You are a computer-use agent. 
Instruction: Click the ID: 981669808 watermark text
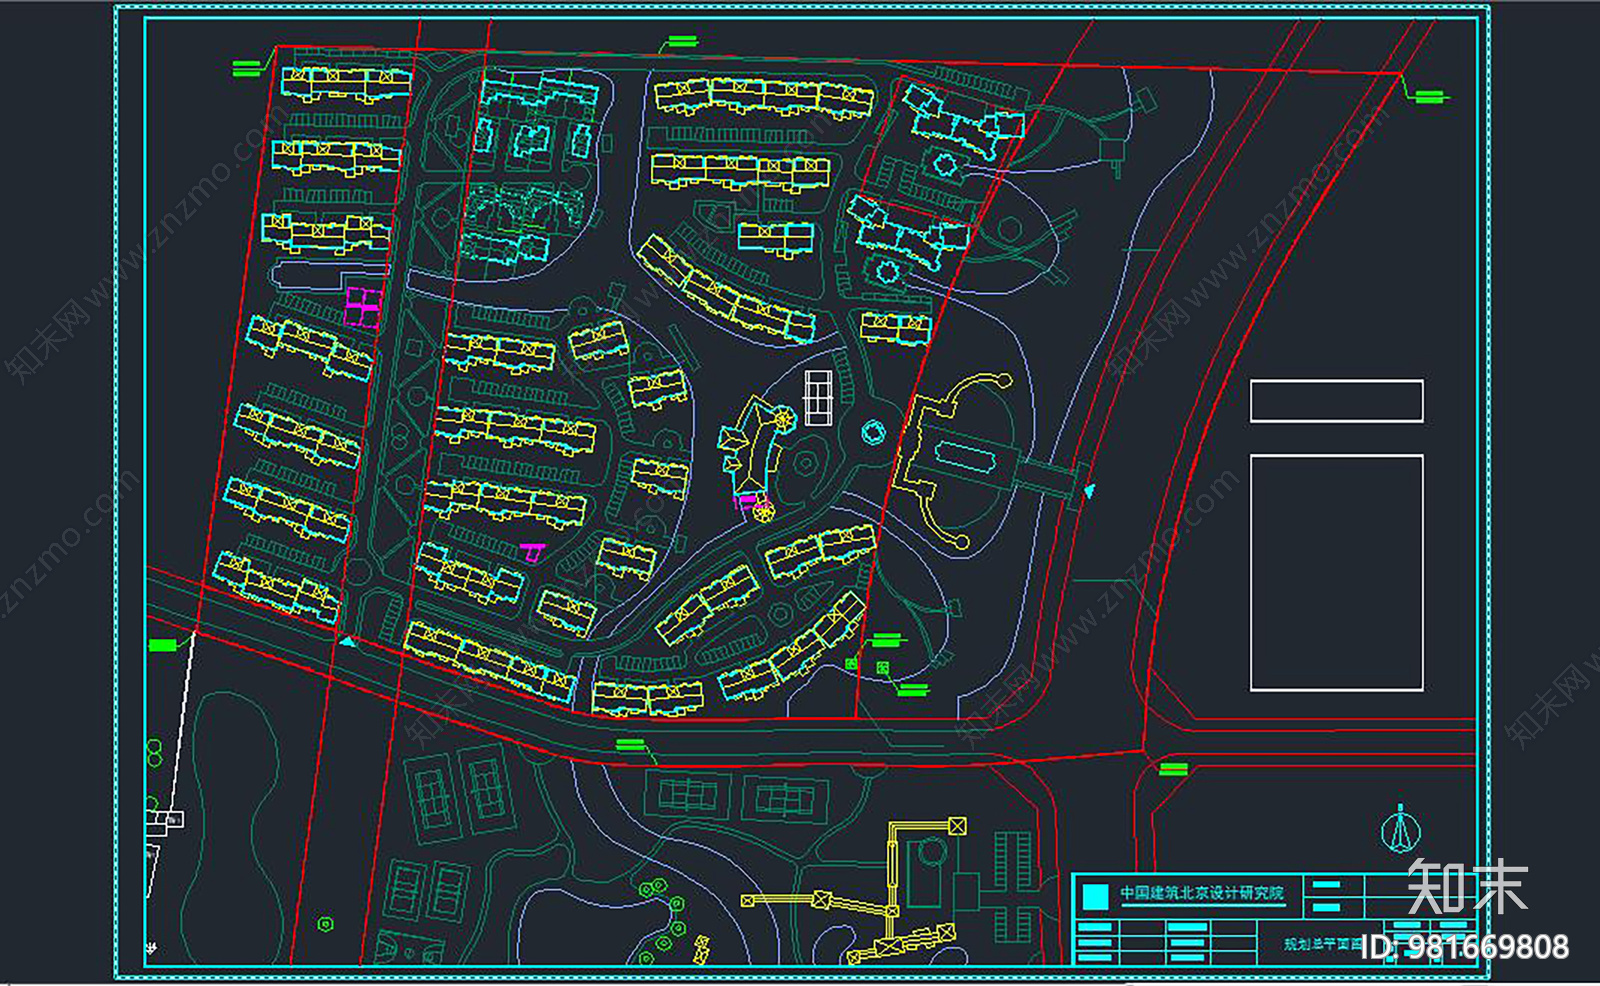point(1465,947)
